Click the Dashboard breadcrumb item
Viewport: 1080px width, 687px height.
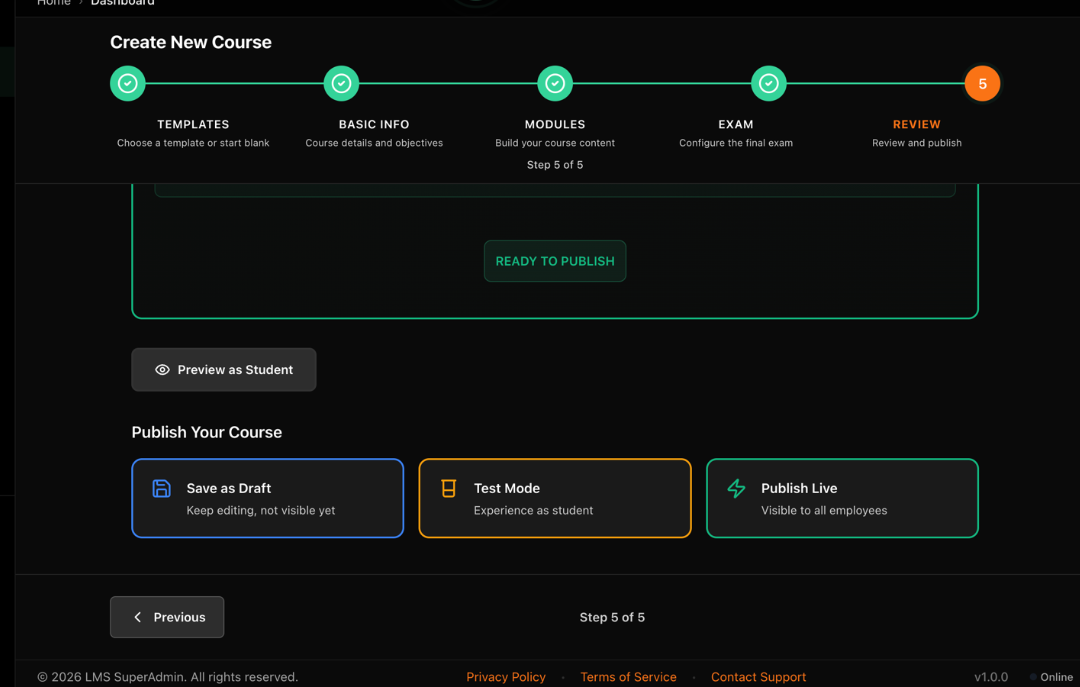point(123,3)
